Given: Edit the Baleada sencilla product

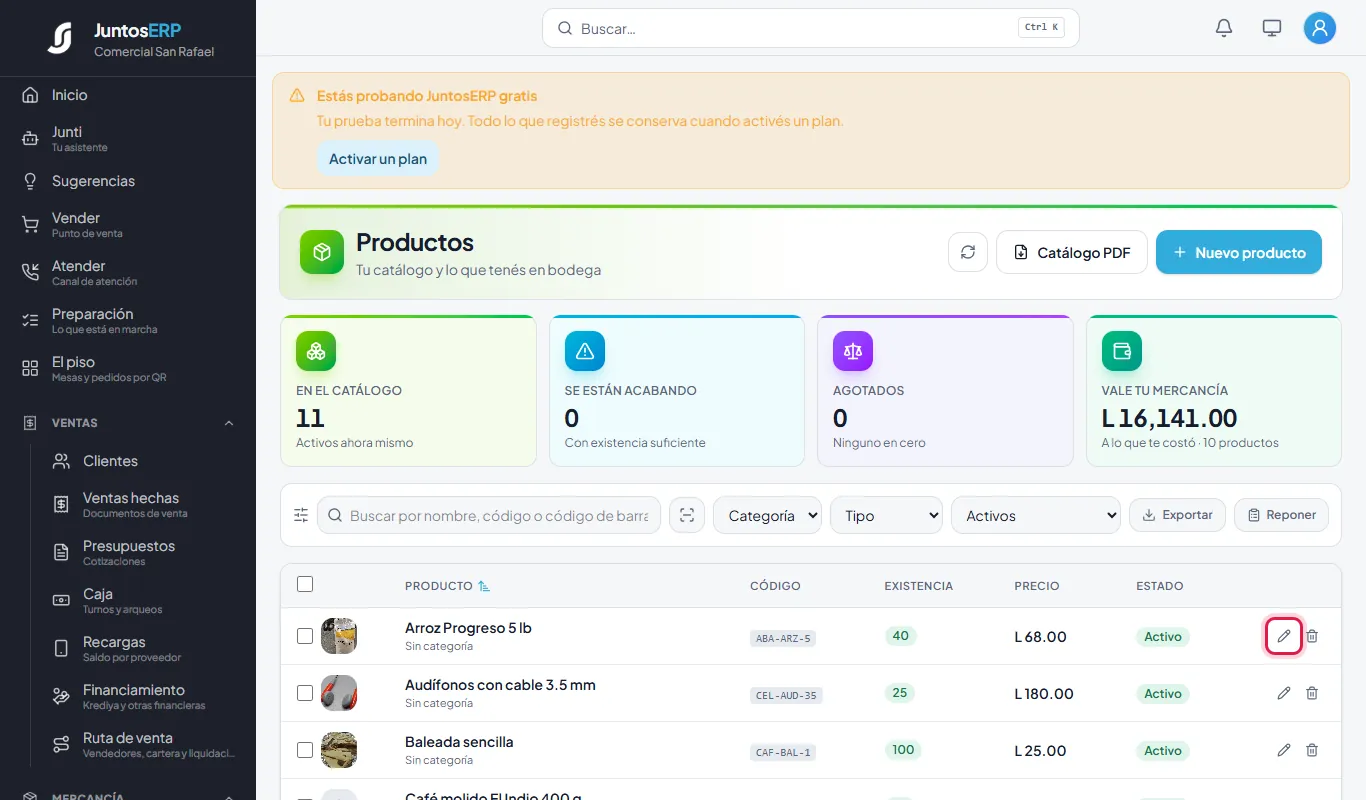Looking at the screenshot, I should (1284, 750).
